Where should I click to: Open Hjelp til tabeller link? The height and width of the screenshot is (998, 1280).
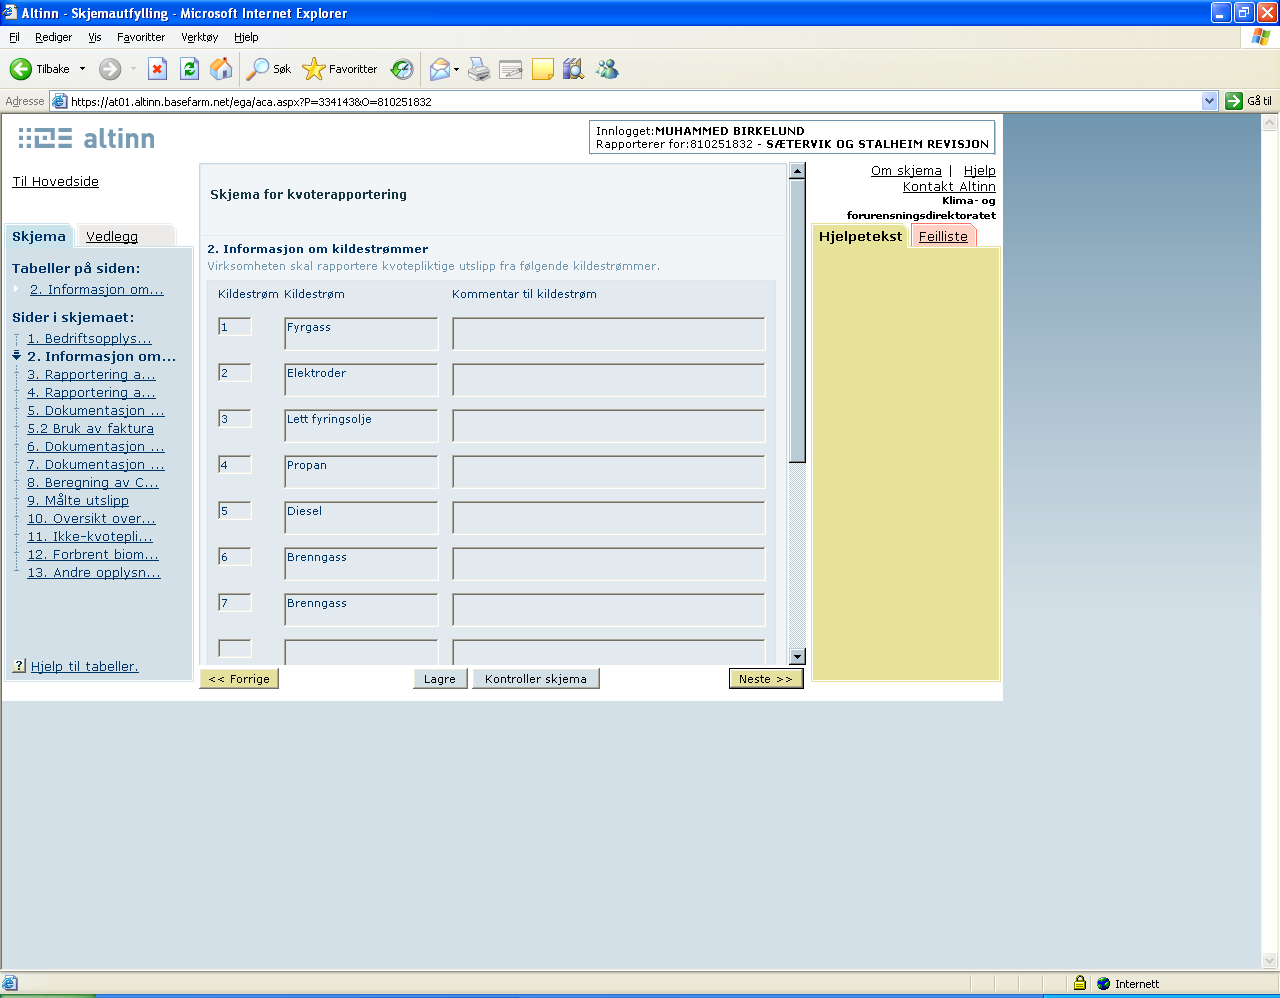tap(85, 666)
